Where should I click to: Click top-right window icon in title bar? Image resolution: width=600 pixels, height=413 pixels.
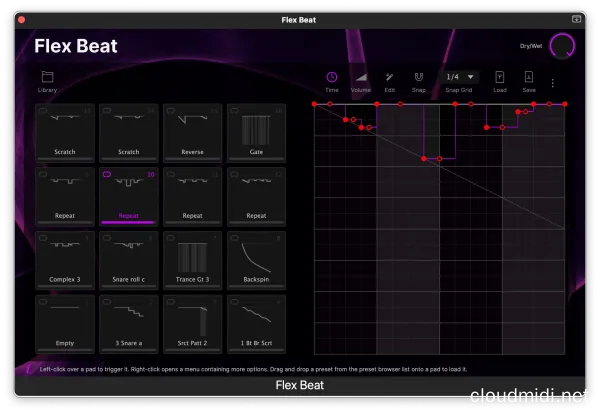tap(576, 18)
